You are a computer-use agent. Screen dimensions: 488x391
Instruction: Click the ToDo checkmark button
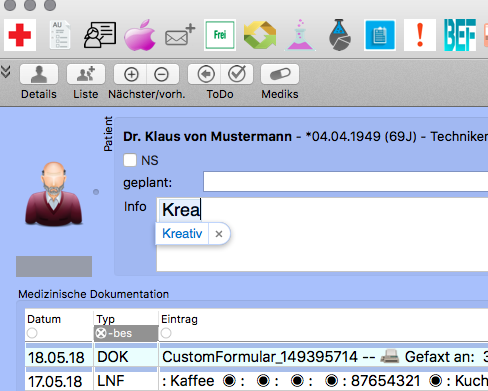[x=237, y=74]
